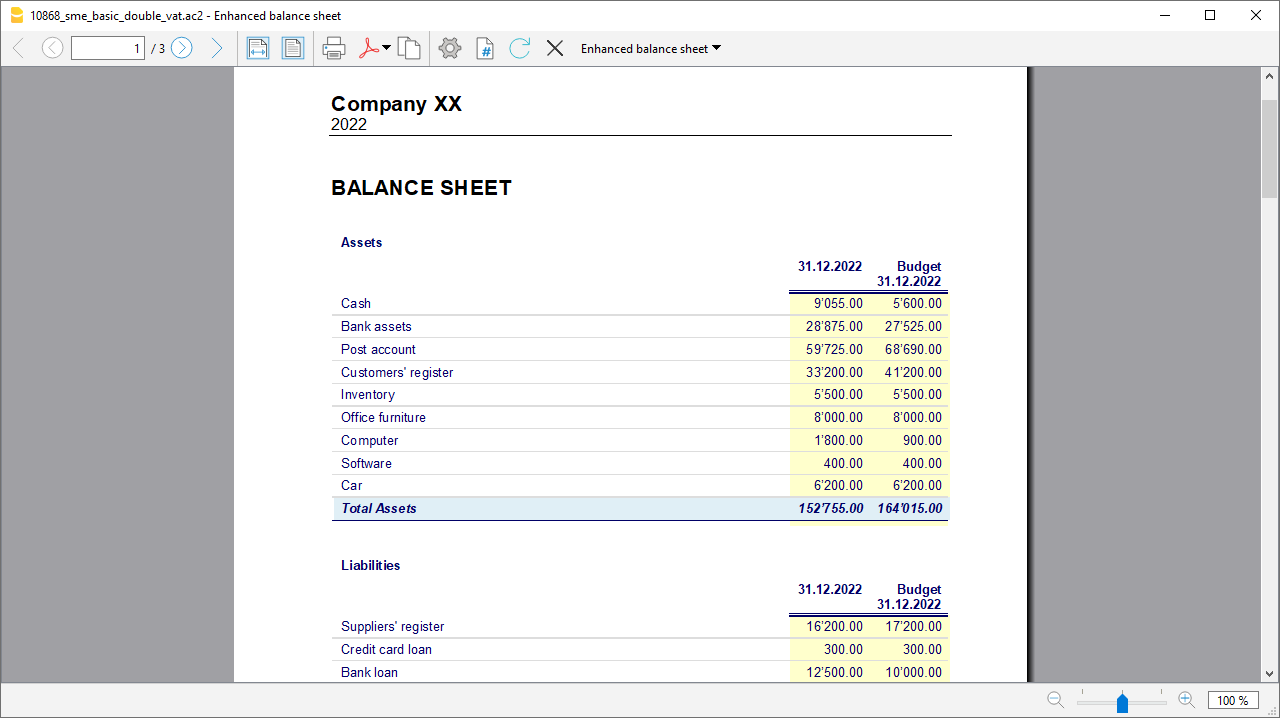Click the zoom slider handle
The image size is (1280, 718).
(1122, 702)
